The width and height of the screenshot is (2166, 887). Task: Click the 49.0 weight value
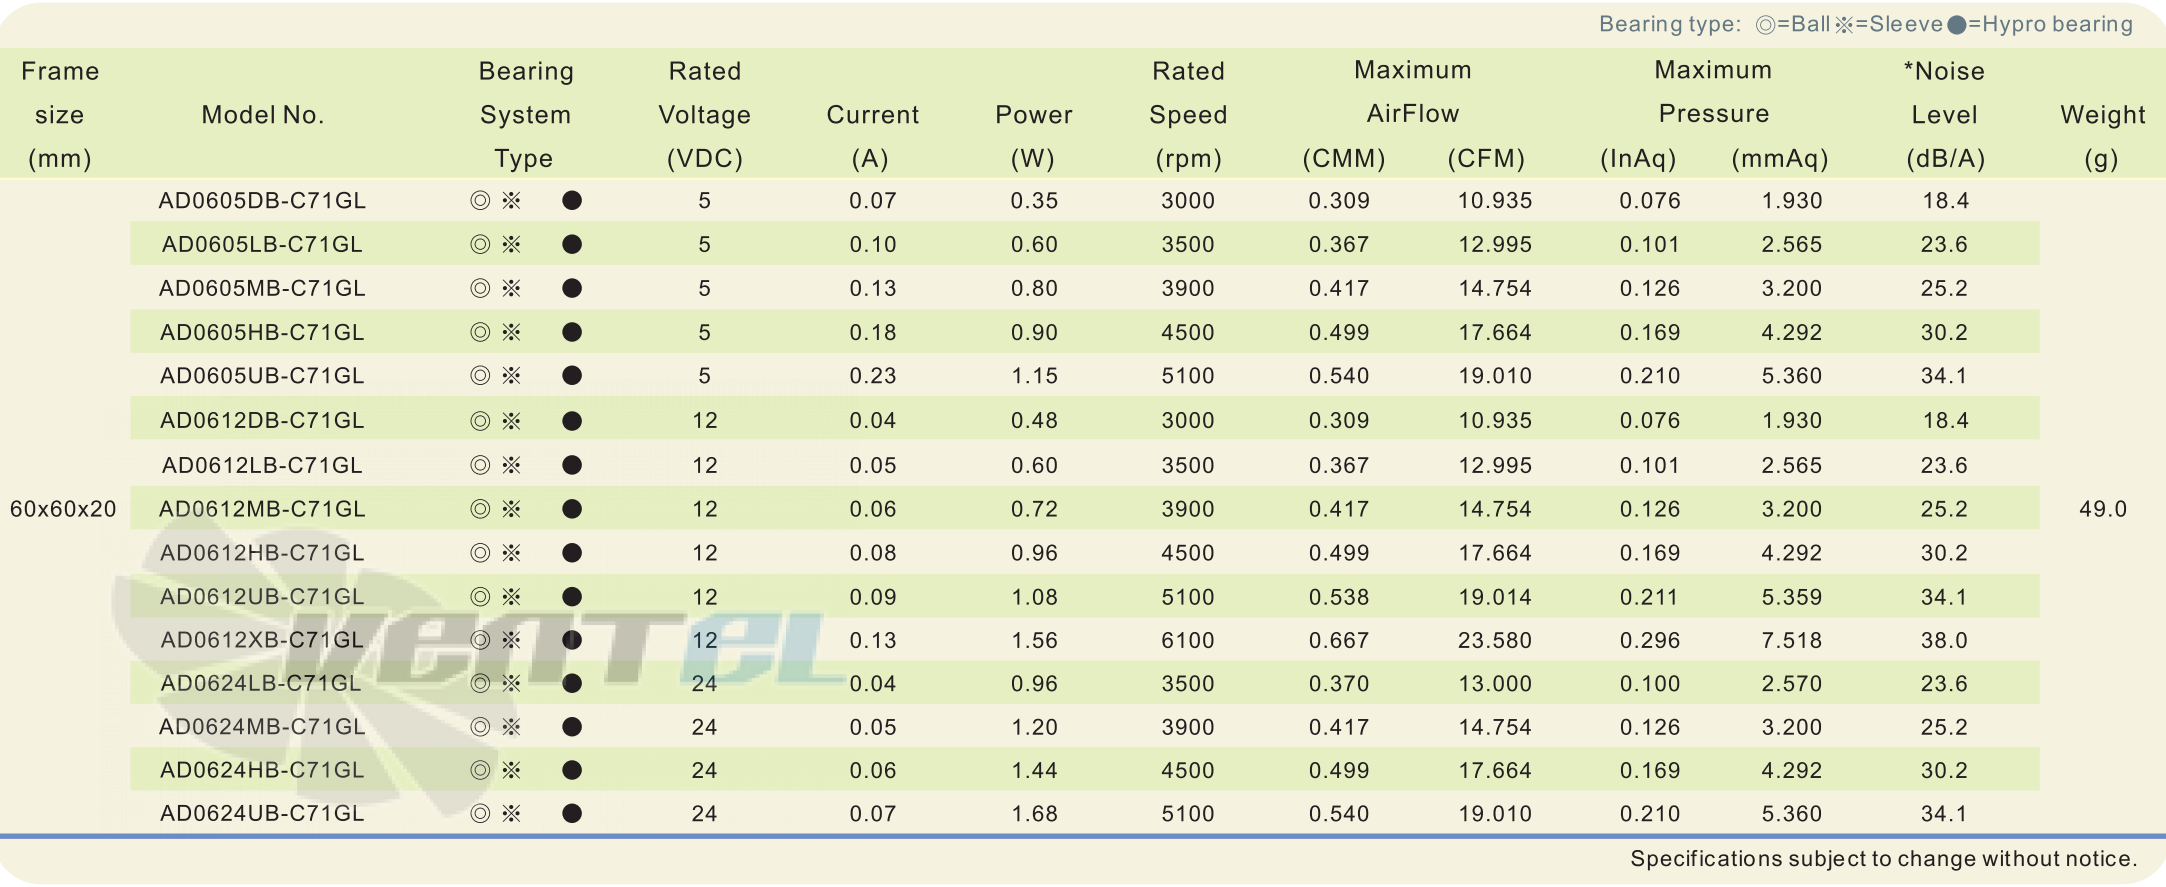click(x=2103, y=509)
